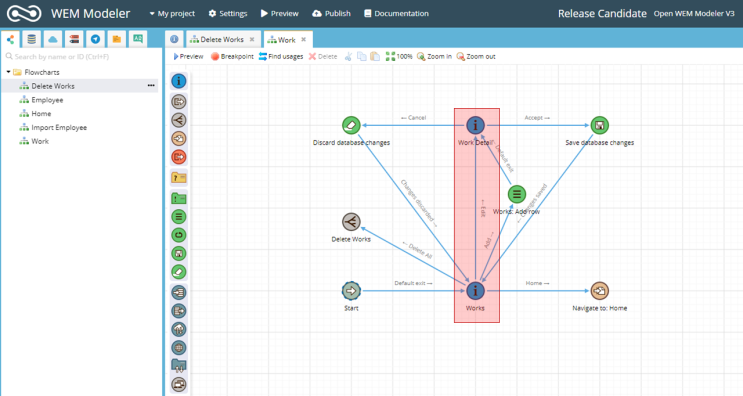This screenshot has height=396, width=743.
Task: Select the Delete Works node on canvas
Action: point(351,222)
